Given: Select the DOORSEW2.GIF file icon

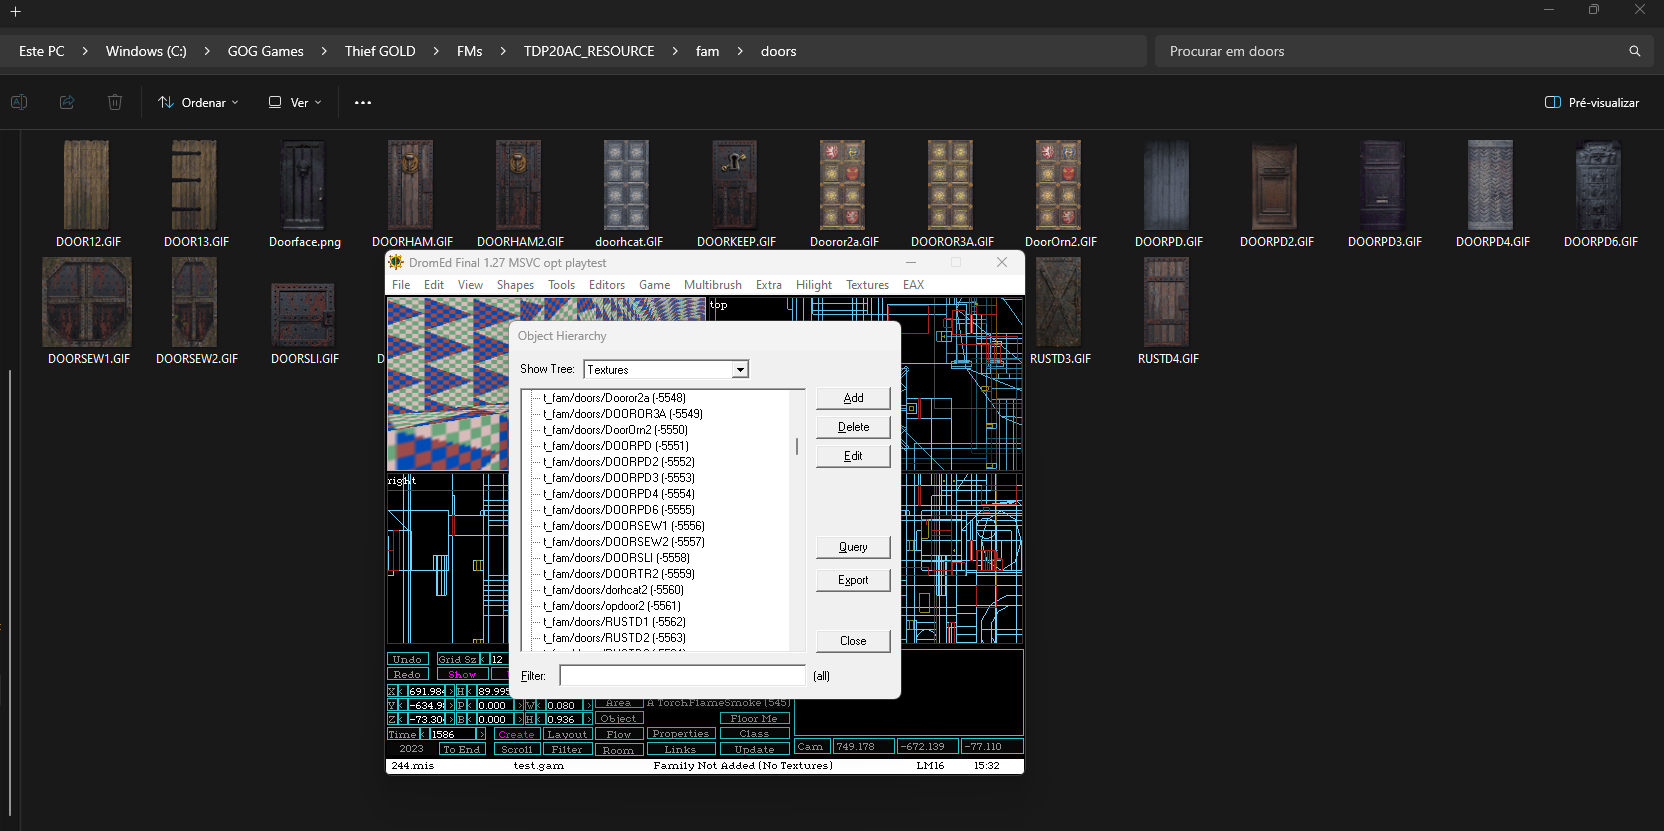Looking at the screenshot, I should [195, 302].
